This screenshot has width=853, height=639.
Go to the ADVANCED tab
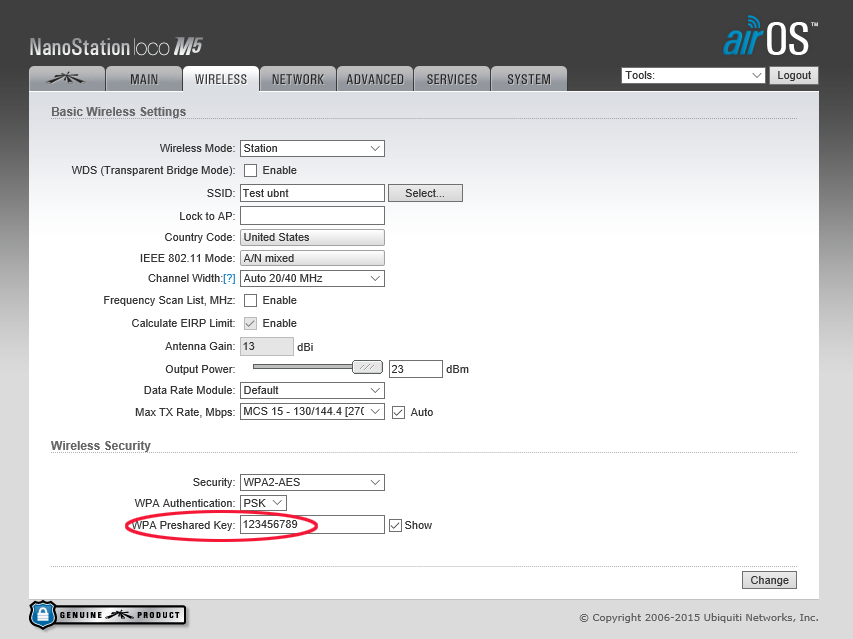(x=375, y=79)
